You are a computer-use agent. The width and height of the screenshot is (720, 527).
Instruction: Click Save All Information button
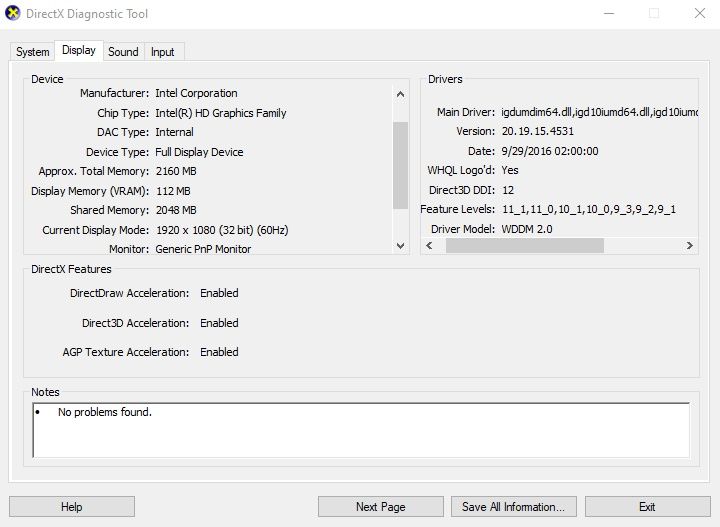(513, 506)
